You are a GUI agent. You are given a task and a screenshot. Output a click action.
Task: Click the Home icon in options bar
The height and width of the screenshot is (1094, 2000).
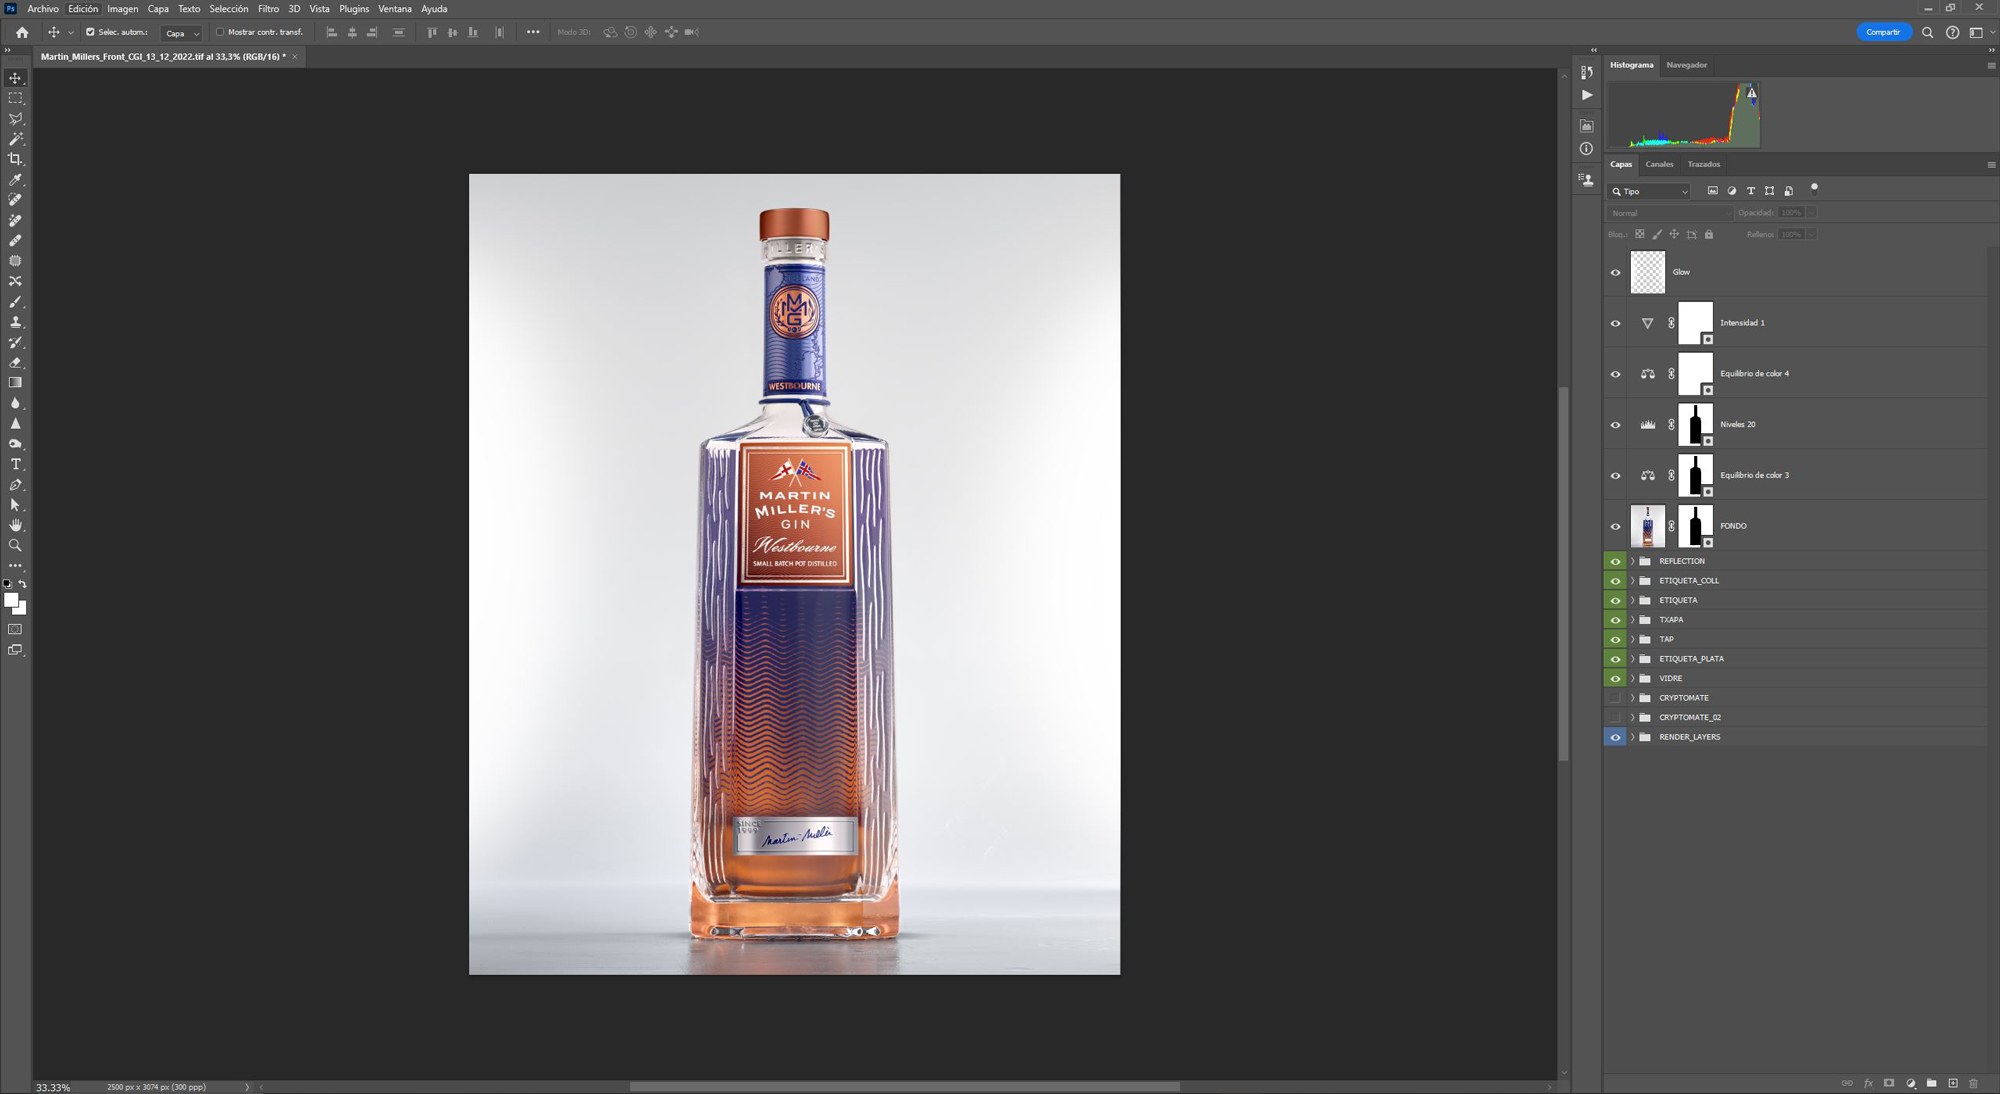pos(22,32)
